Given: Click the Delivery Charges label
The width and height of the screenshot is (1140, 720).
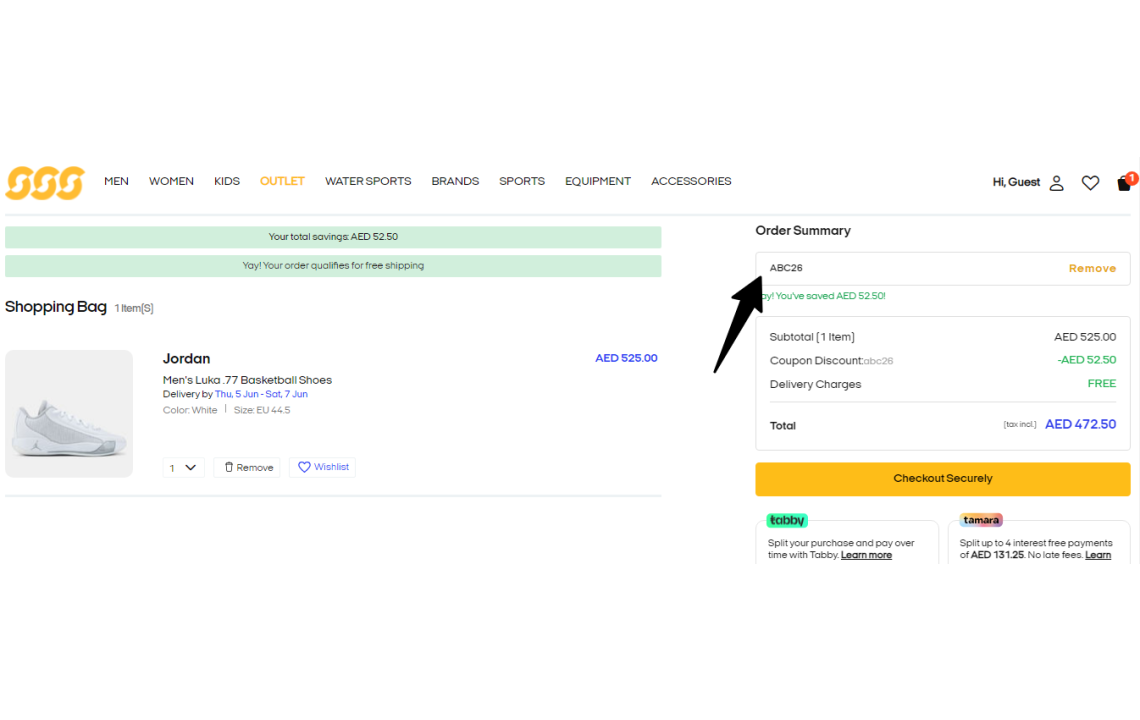Looking at the screenshot, I should [815, 384].
